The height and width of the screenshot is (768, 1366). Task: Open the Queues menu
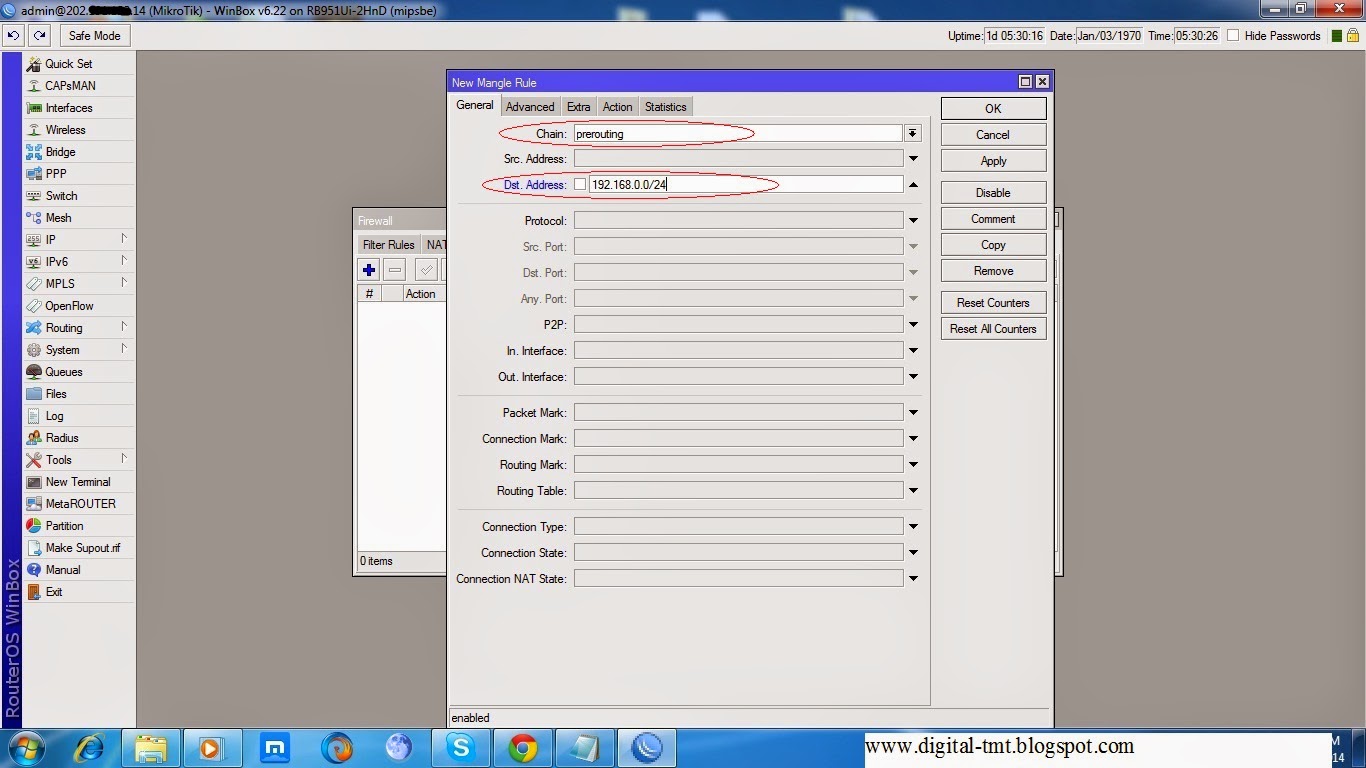79,371
